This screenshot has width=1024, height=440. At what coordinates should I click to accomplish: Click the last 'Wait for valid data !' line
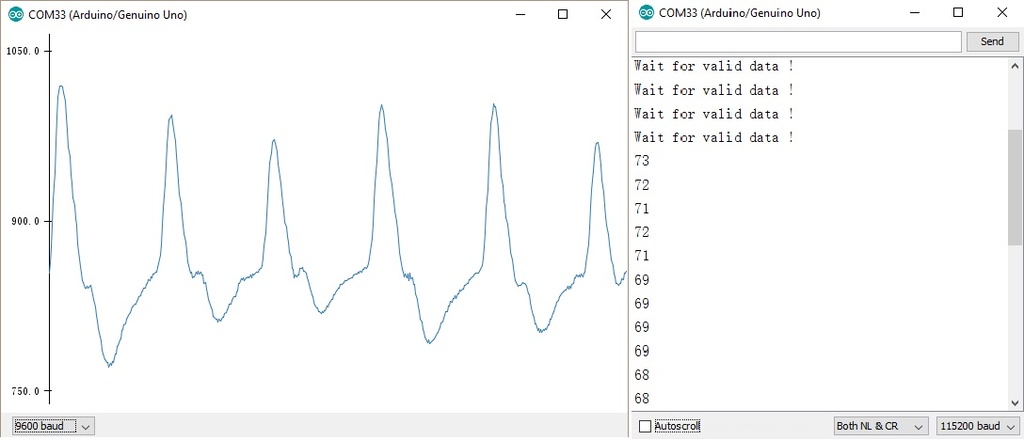tap(714, 137)
